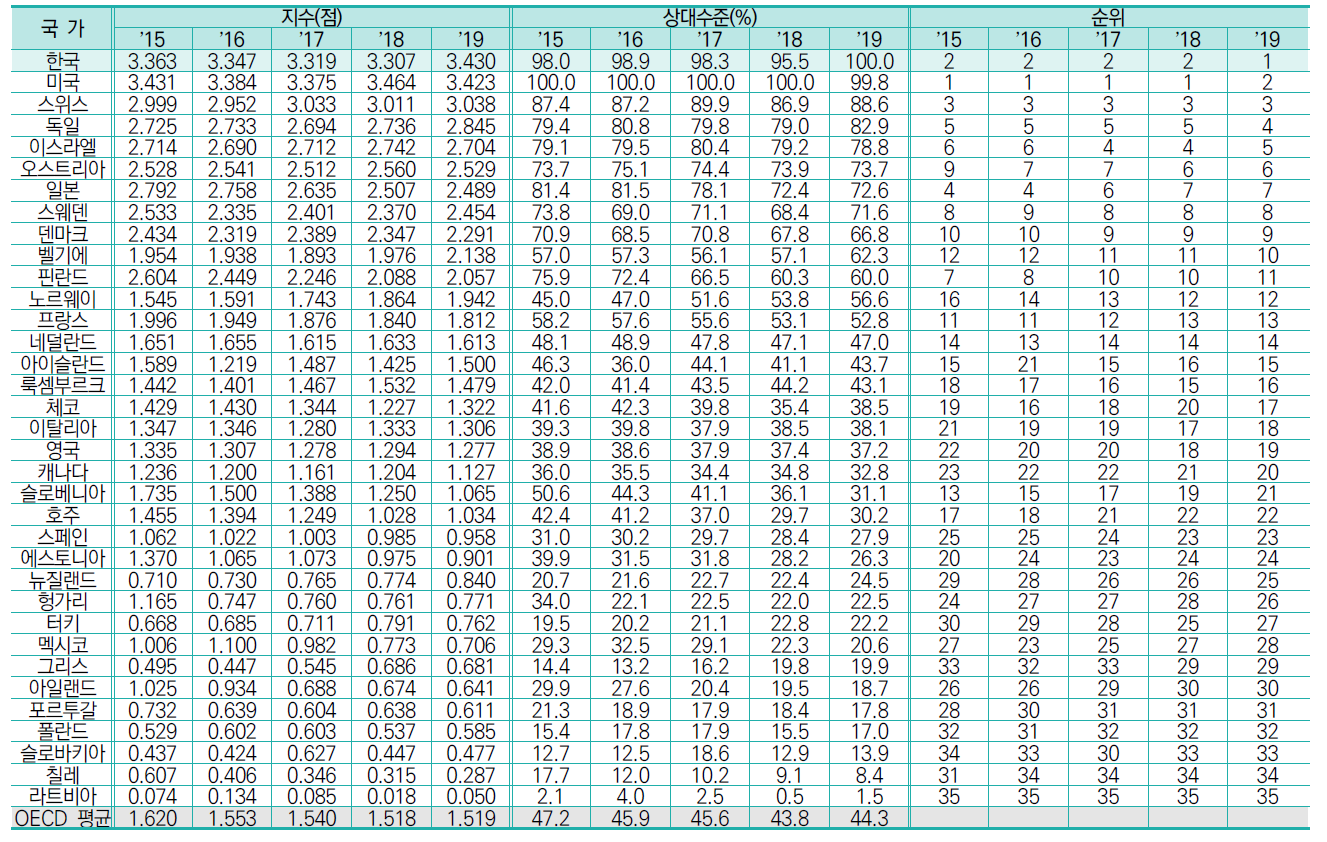Image resolution: width=1327 pixels, height=842 pixels.
Task: Click 미국's '15 index value 3.431
Action: pos(151,81)
